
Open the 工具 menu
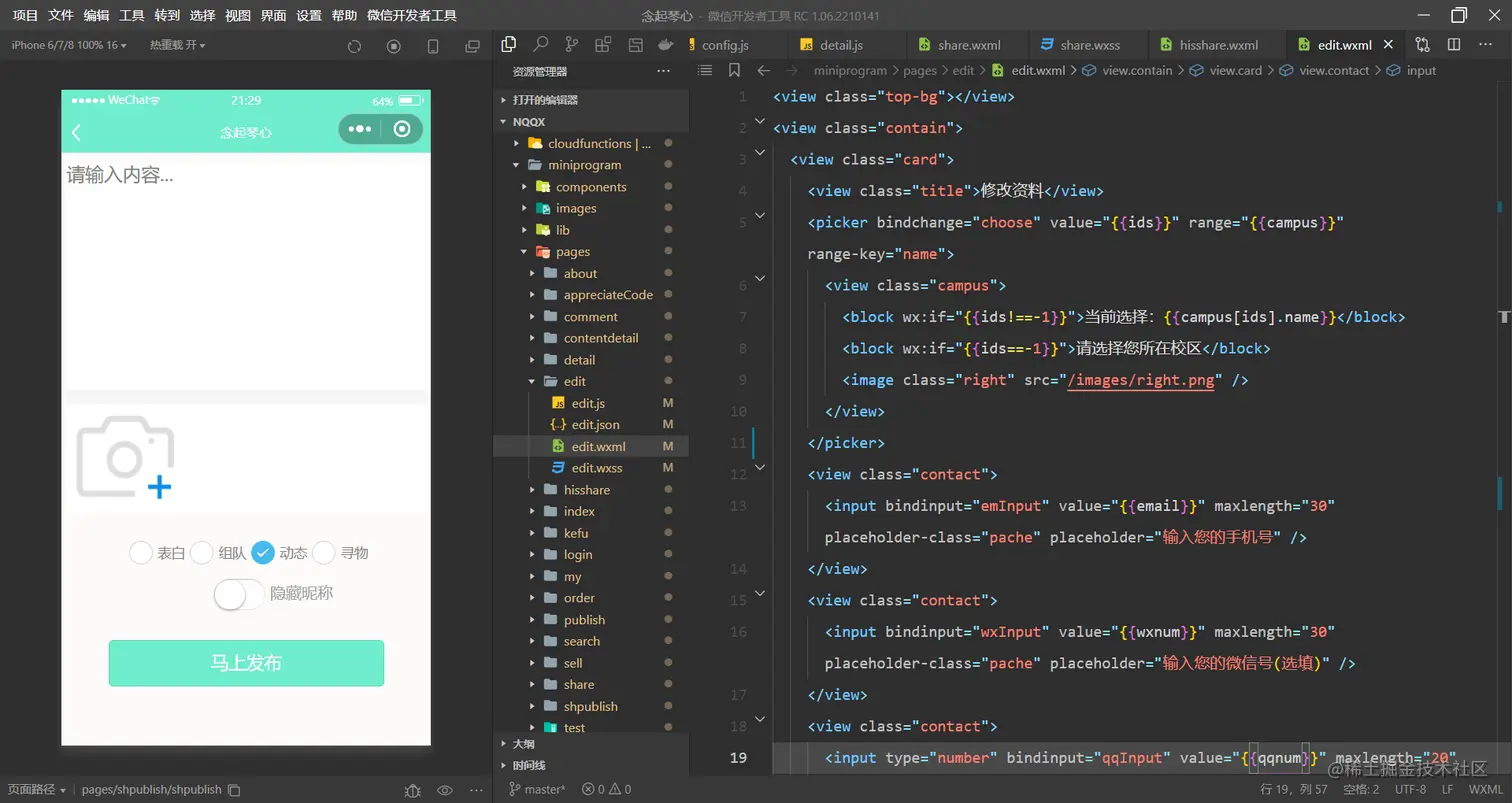132,15
